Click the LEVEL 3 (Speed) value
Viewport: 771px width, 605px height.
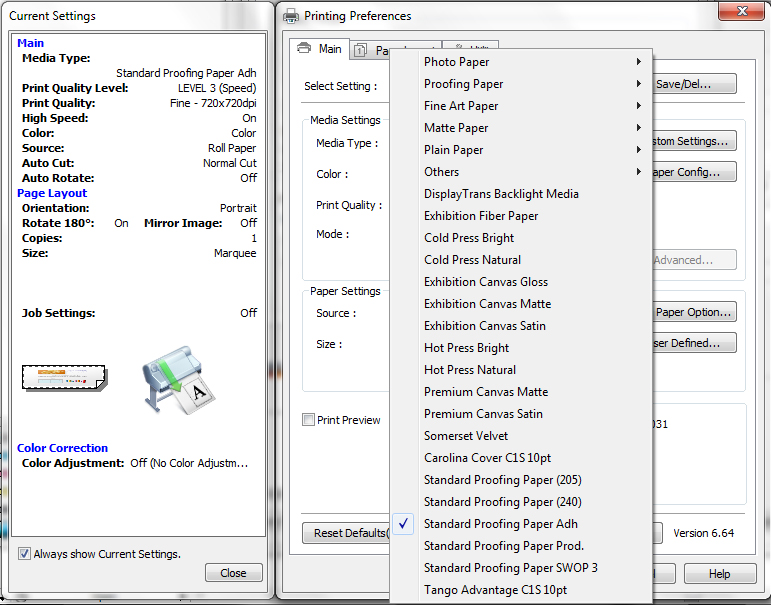(x=217, y=88)
